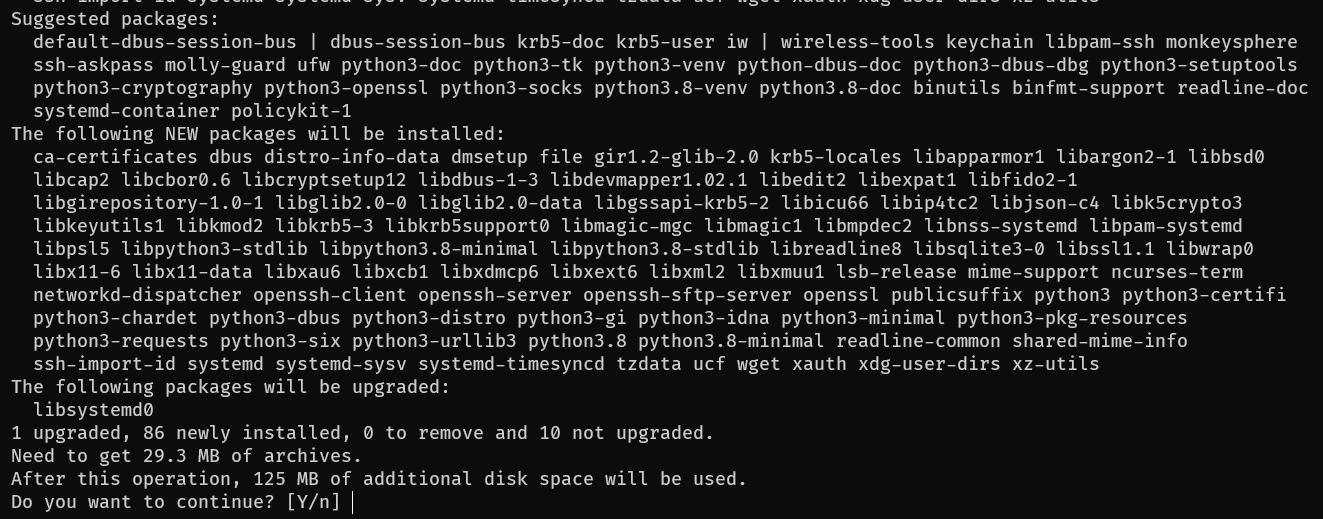Click the monkeysphere suggested package
This screenshot has height=519, width=1323.
tap(1237, 42)
